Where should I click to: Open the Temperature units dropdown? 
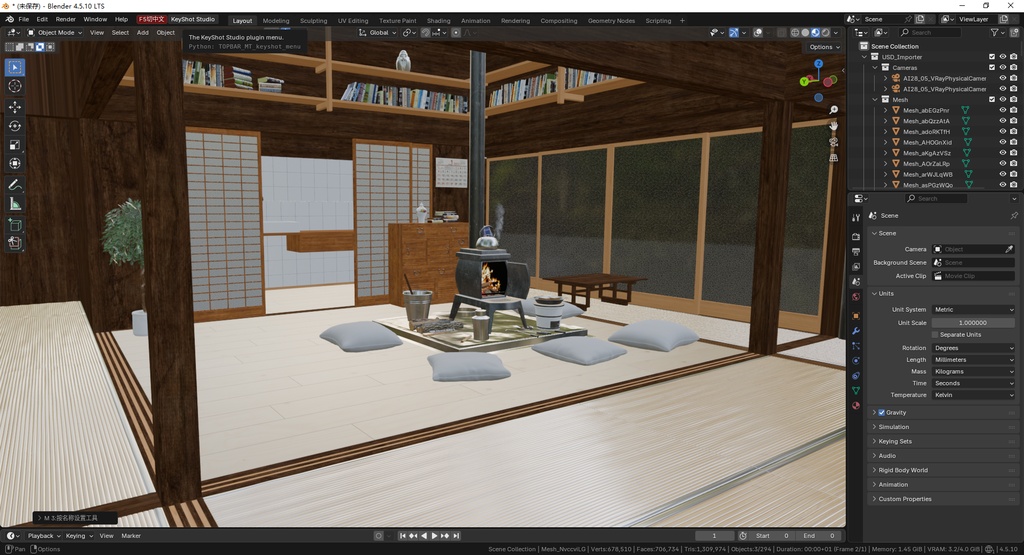pyautogui.click(x=973, y=395)
